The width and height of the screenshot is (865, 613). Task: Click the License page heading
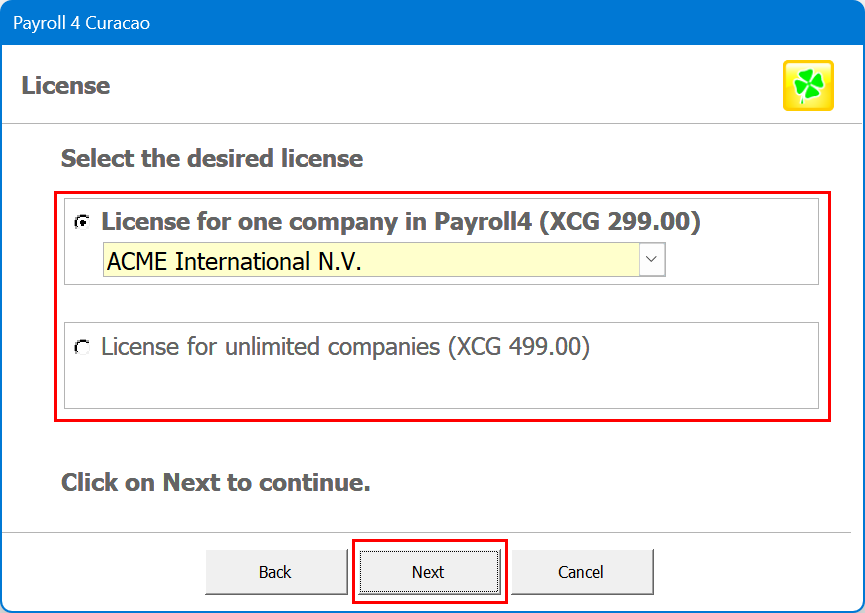pyautogui.click(x=66, y=86)
